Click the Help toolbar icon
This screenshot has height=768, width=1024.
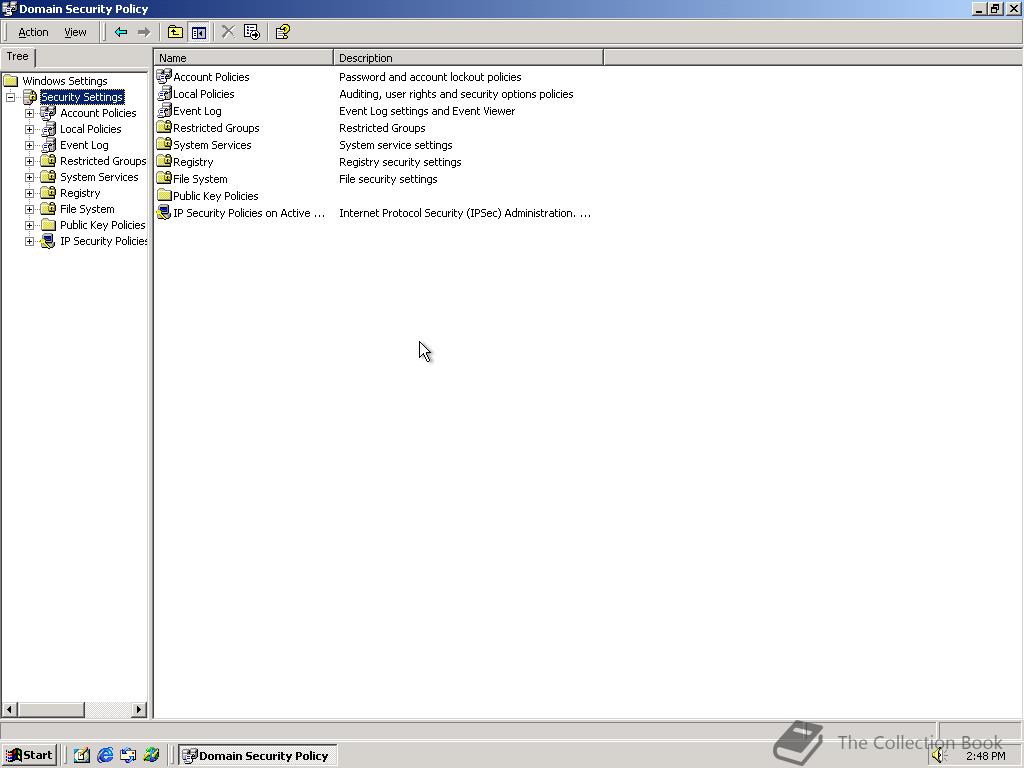coord(283,32)
